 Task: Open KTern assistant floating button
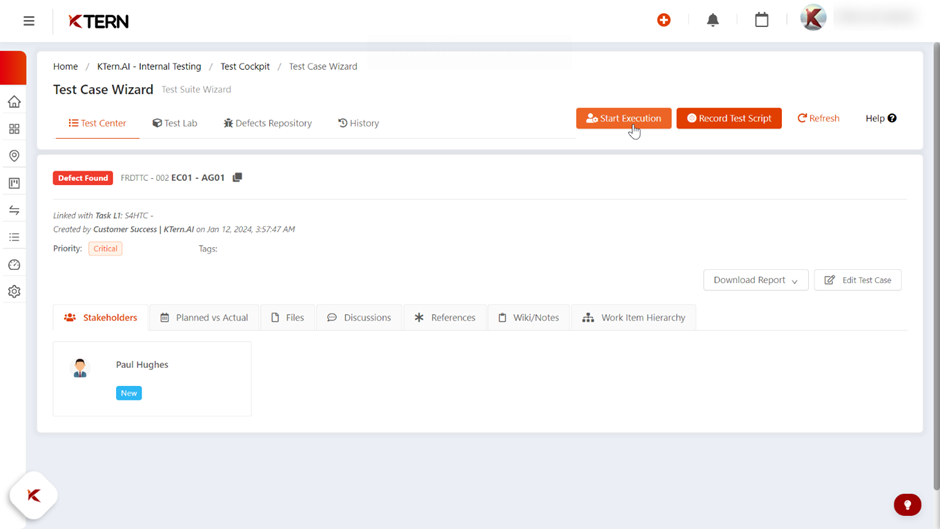(34, 495)
